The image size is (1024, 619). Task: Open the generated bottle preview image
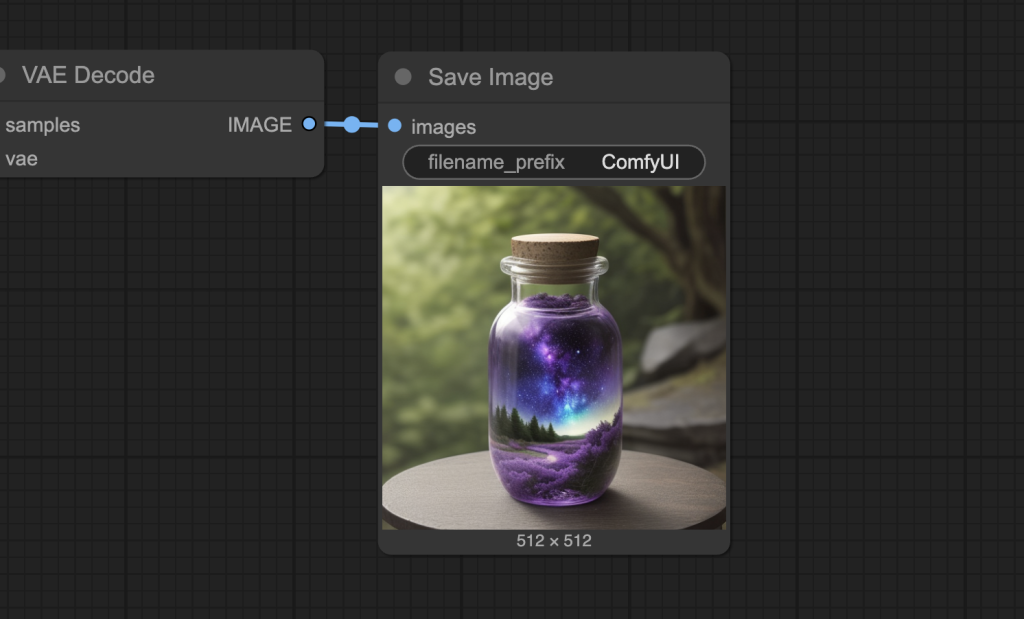click(x=554, y=357)
